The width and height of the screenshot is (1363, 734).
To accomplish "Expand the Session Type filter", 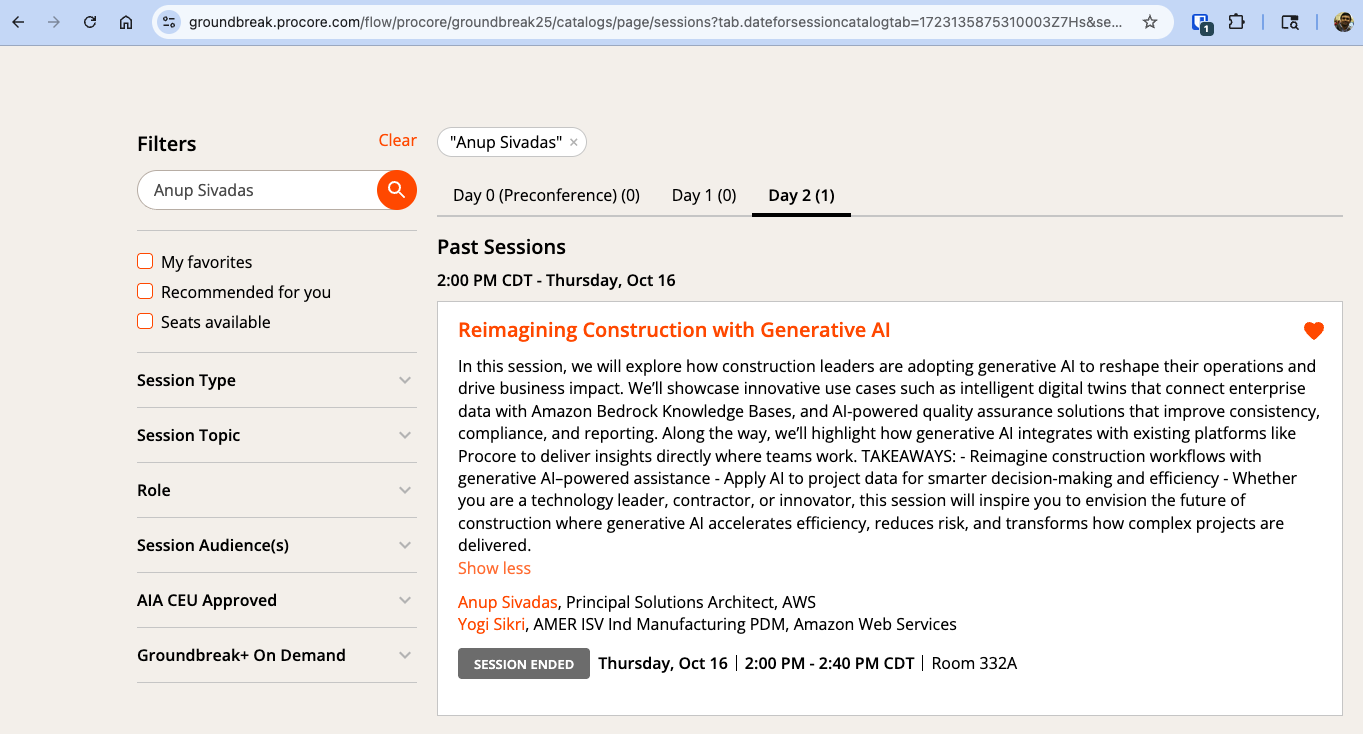I will point(276,380).
